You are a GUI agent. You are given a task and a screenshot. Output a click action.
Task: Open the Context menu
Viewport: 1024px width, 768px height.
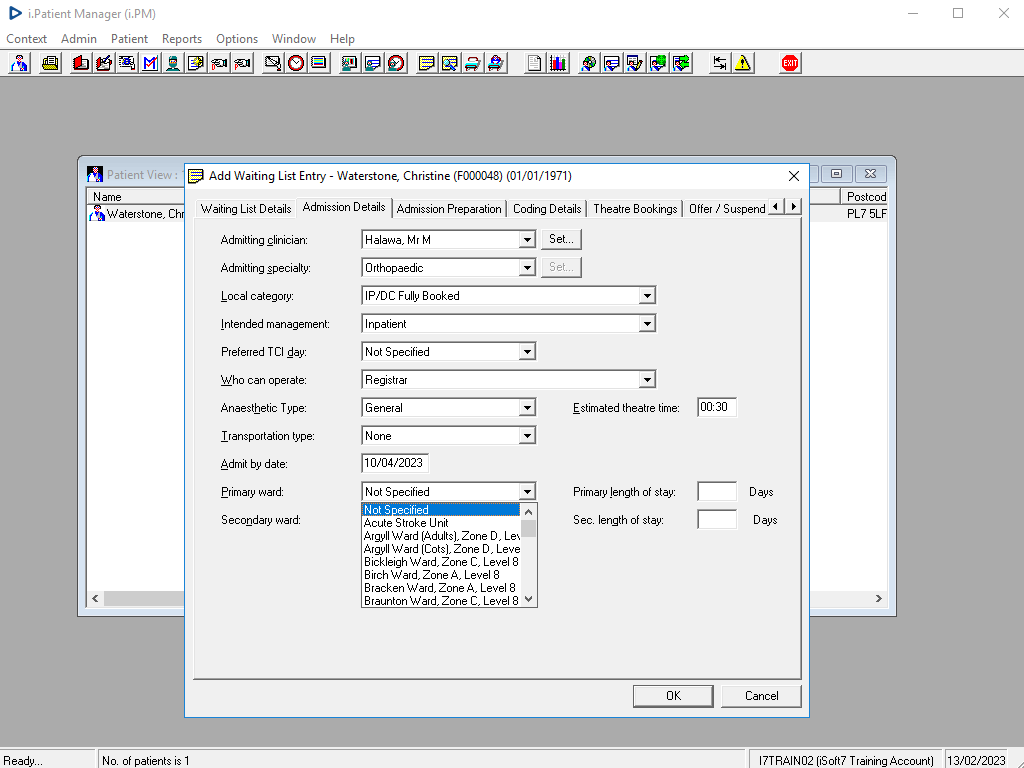26,39
